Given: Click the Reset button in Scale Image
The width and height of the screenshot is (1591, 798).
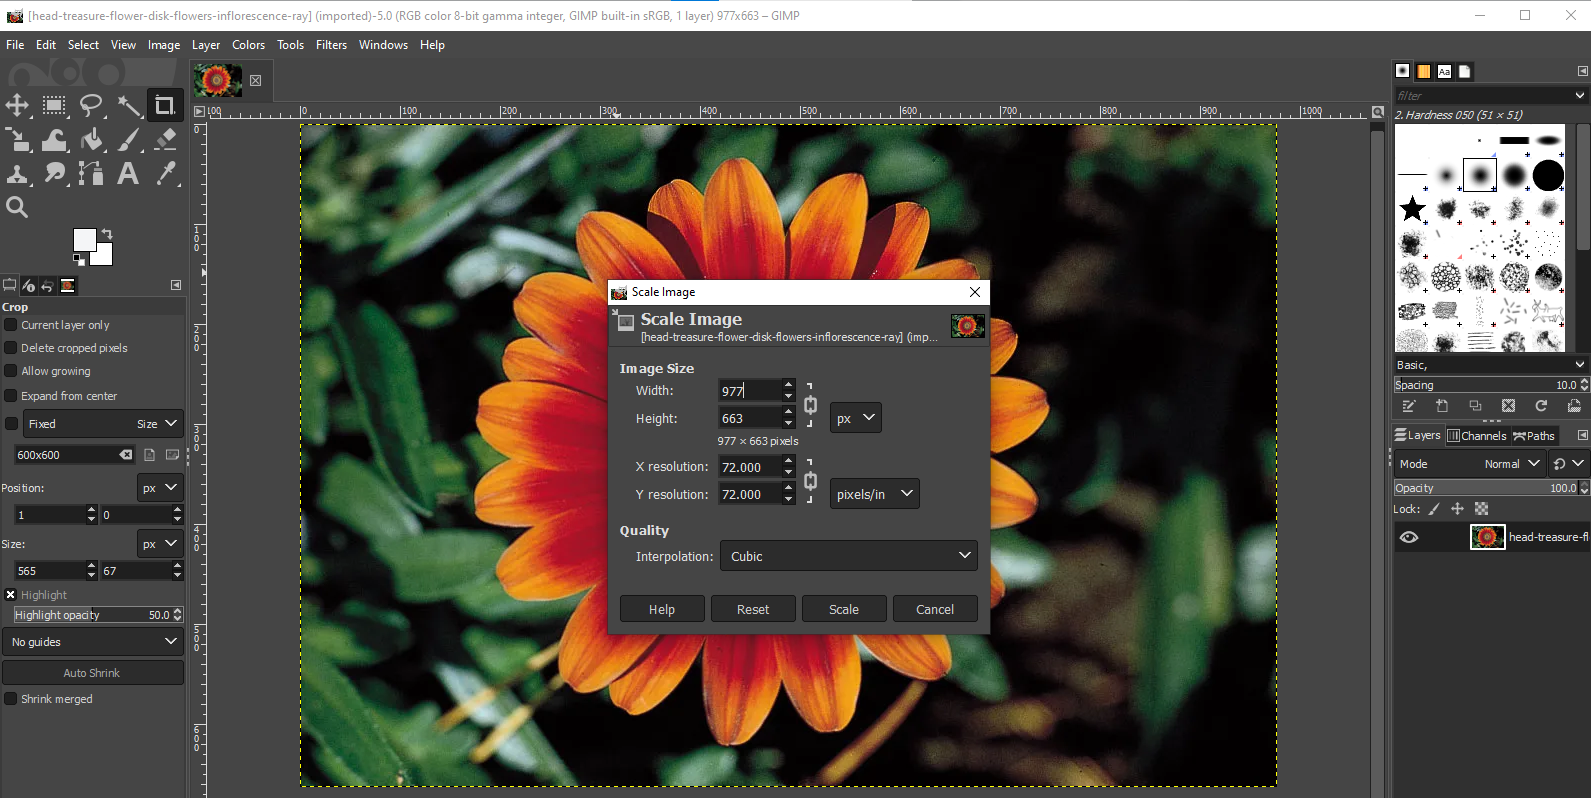Looking at the screenshot, I should pyautogui.click(x=753, y=609).
